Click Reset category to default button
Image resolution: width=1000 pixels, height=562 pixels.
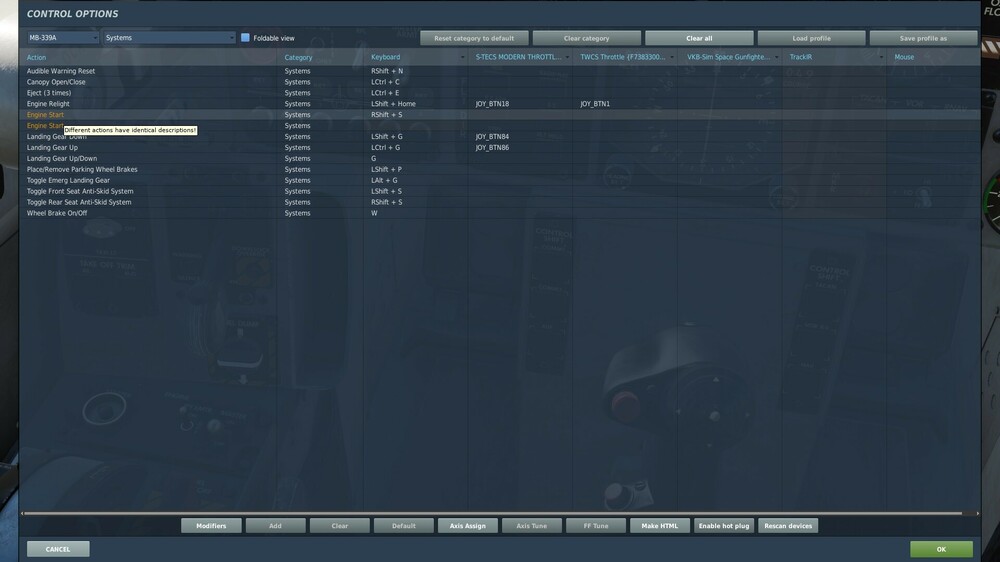click(x=474, y=38)
